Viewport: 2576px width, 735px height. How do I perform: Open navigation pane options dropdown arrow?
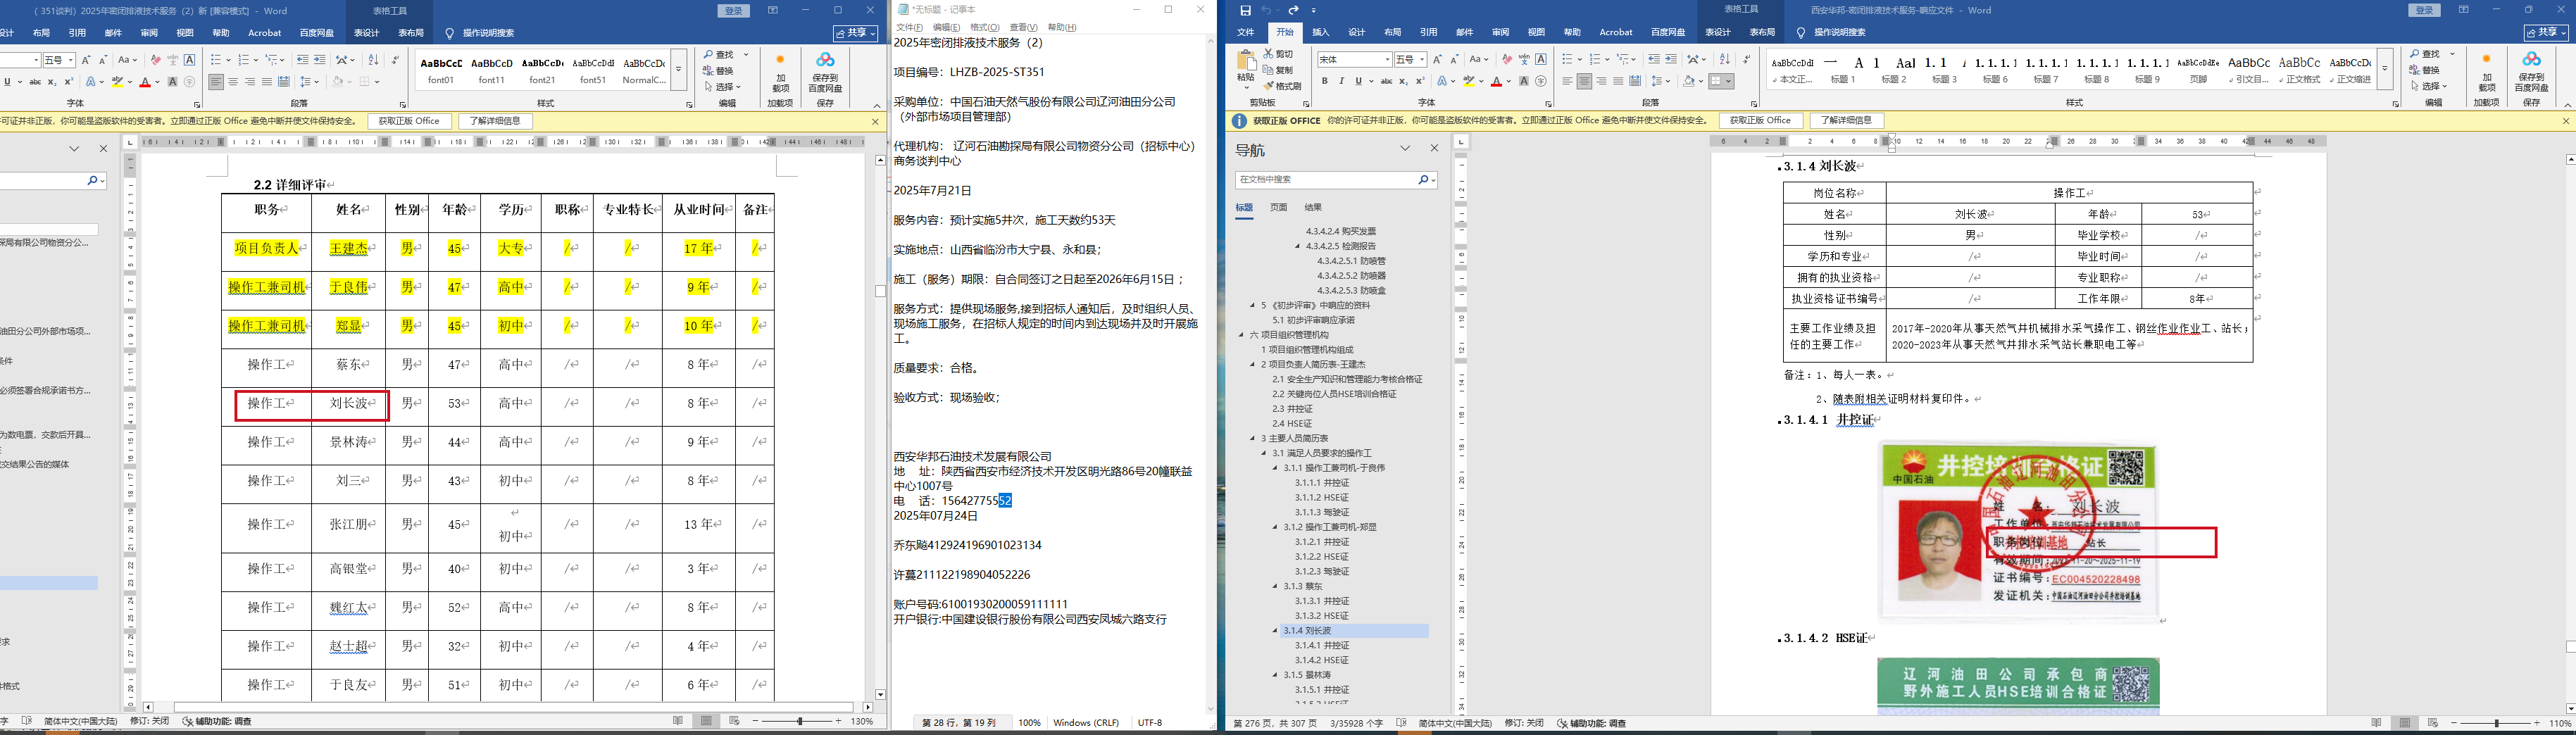click(x=1405, y=148)
